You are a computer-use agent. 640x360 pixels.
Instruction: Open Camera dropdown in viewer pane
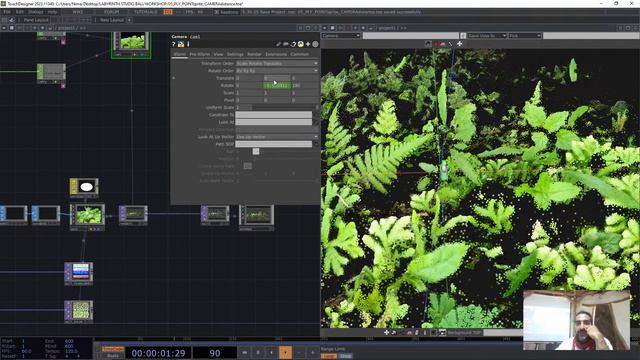pyautogui.click(x=341, y=36)
